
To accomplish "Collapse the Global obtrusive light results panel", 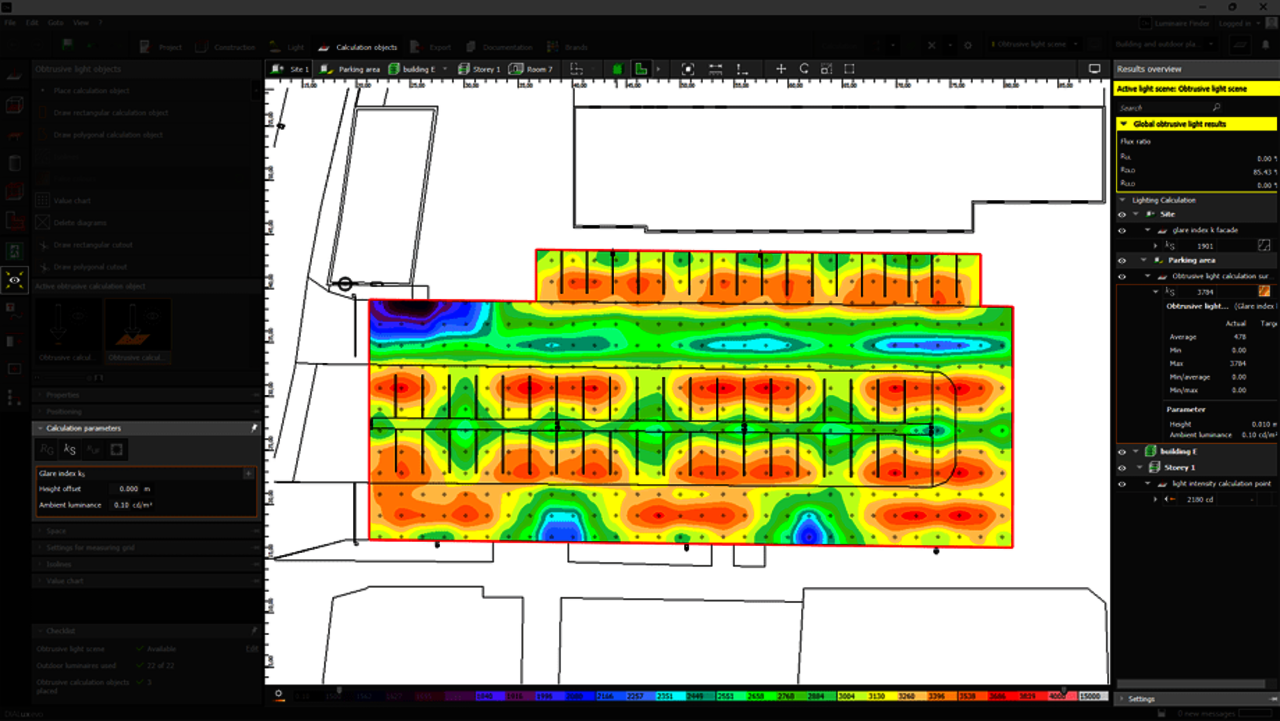I will click(1124, 124).
